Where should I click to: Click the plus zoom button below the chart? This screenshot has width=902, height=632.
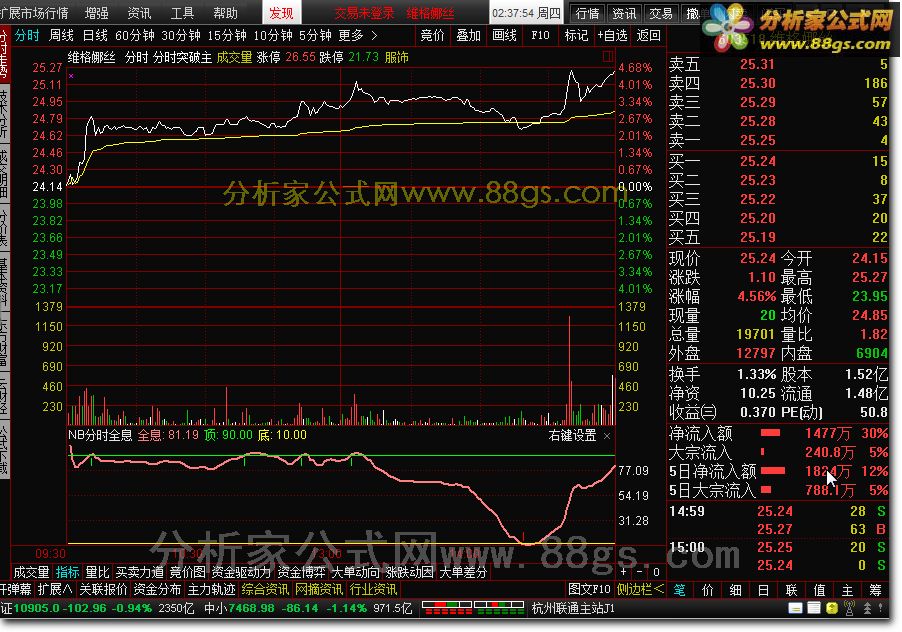pyautogui.click(x=624, y=572)
